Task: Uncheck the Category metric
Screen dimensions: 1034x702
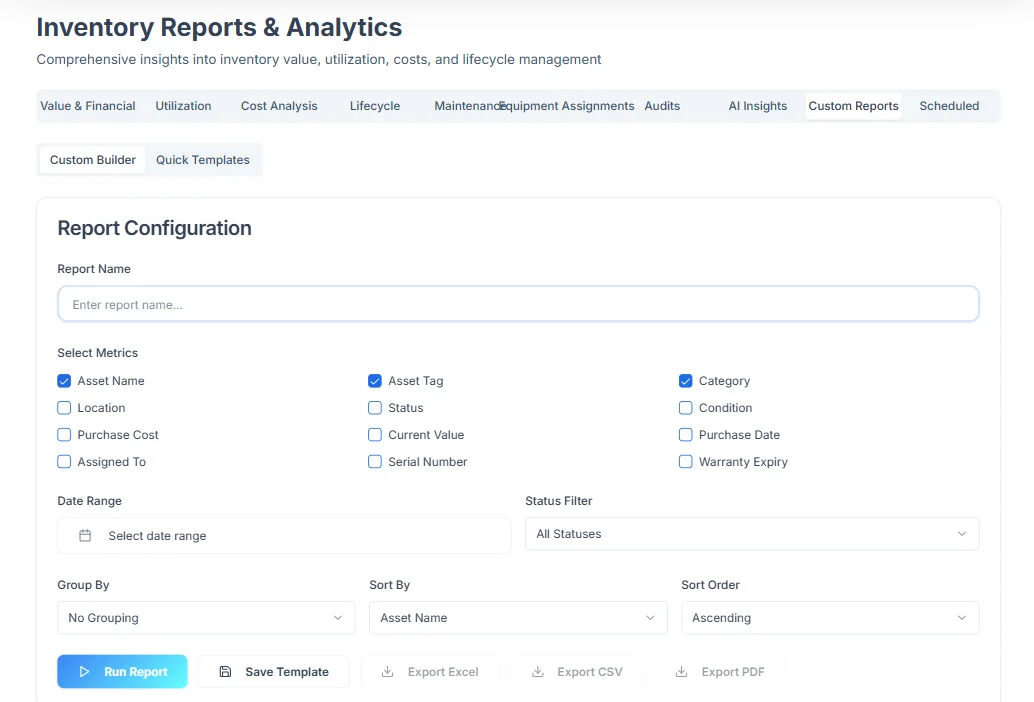Action: coord(686,381)
